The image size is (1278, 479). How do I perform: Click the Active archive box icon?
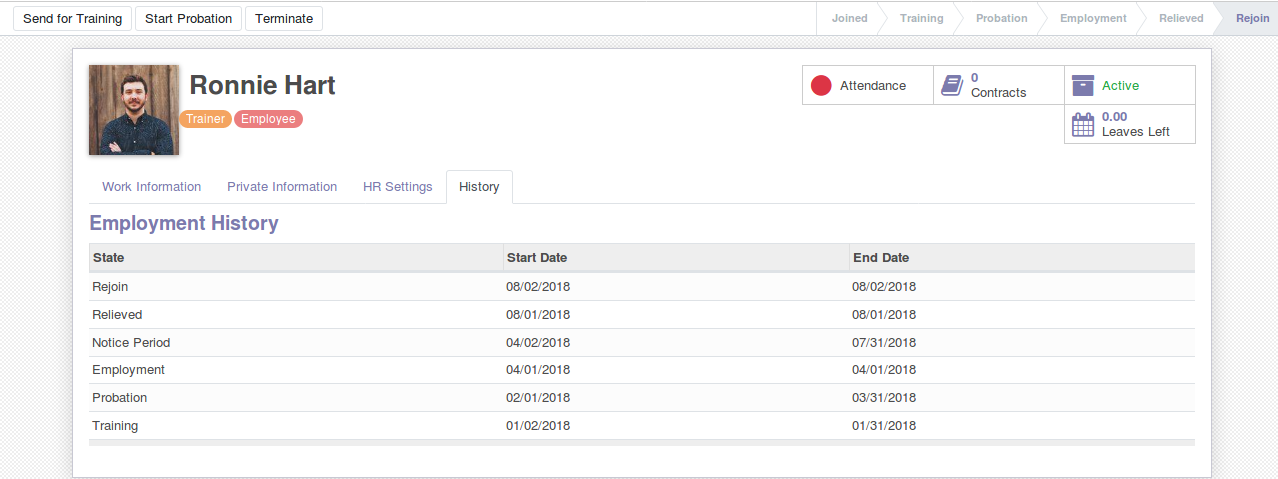(1083, 86)
